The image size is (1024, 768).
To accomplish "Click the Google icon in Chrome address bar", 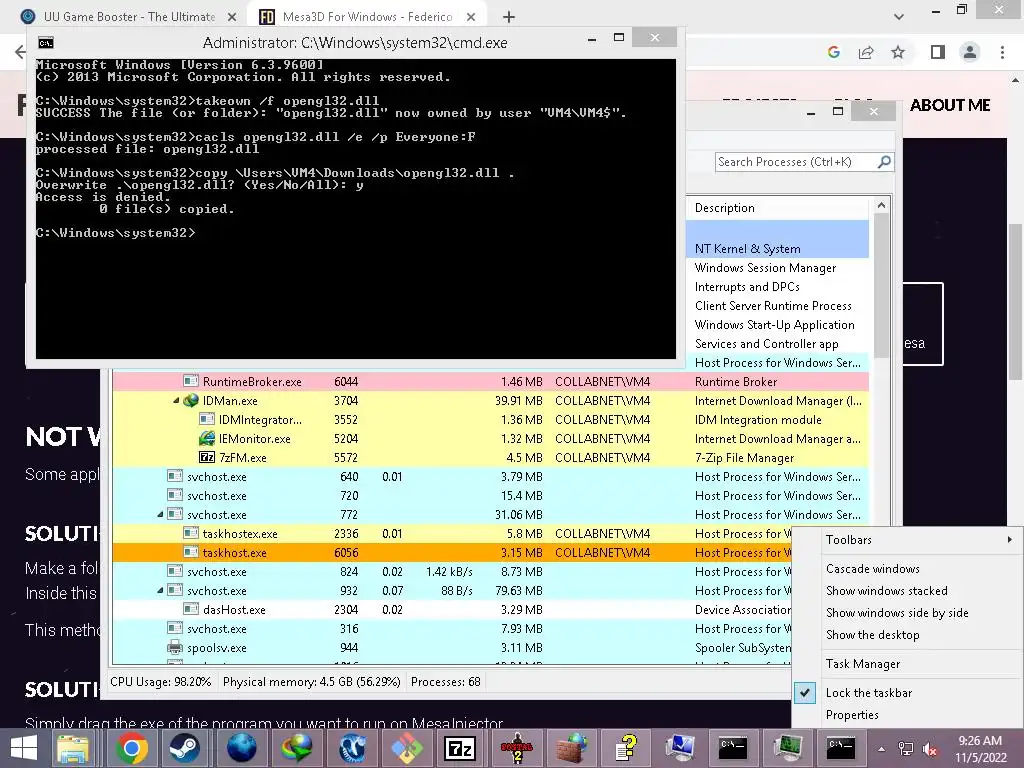I will [x=833, y=52].
